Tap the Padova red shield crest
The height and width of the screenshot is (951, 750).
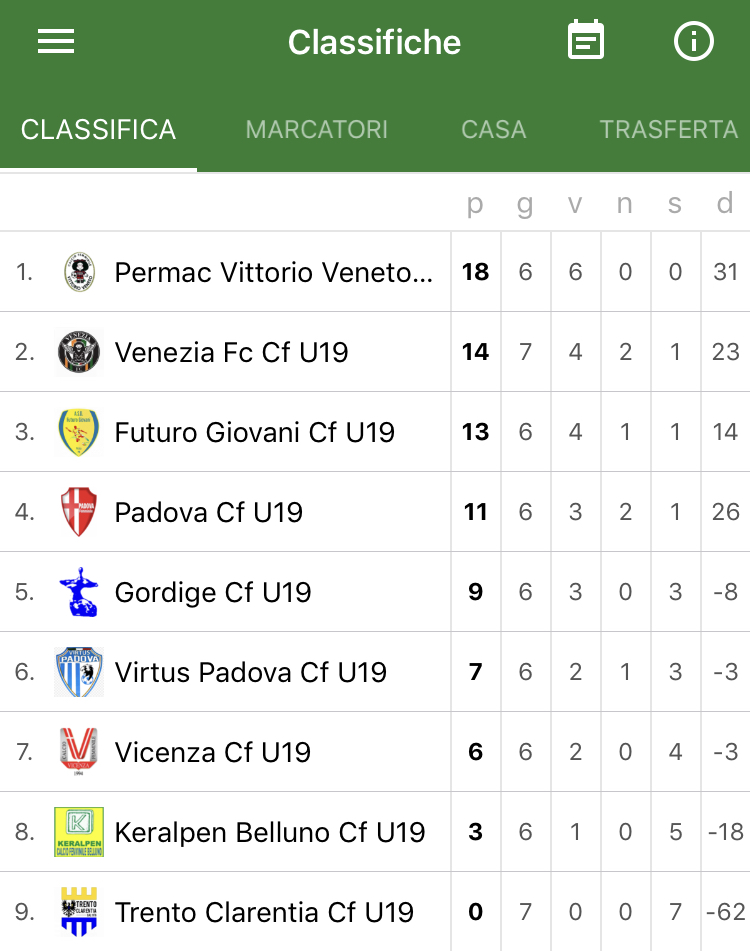click(x=79, y=512)
